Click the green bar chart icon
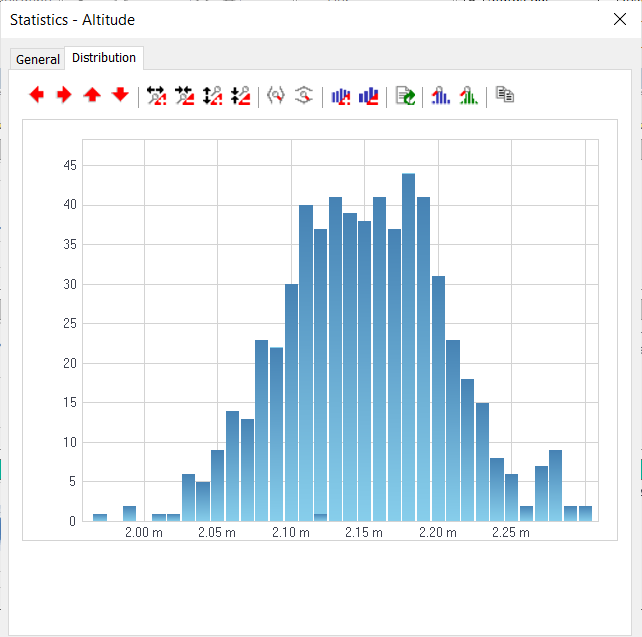The image size is (642, 637). pos(468,96)
